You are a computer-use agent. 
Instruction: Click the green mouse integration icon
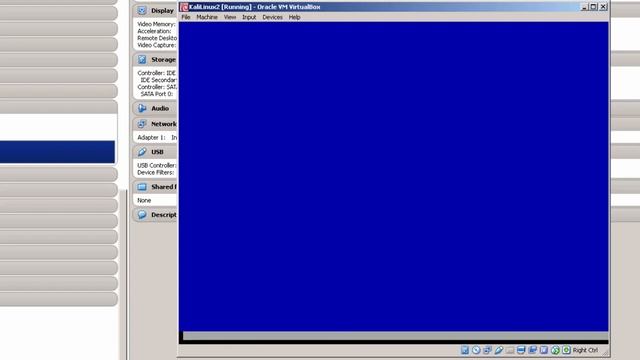click(555, 350)
